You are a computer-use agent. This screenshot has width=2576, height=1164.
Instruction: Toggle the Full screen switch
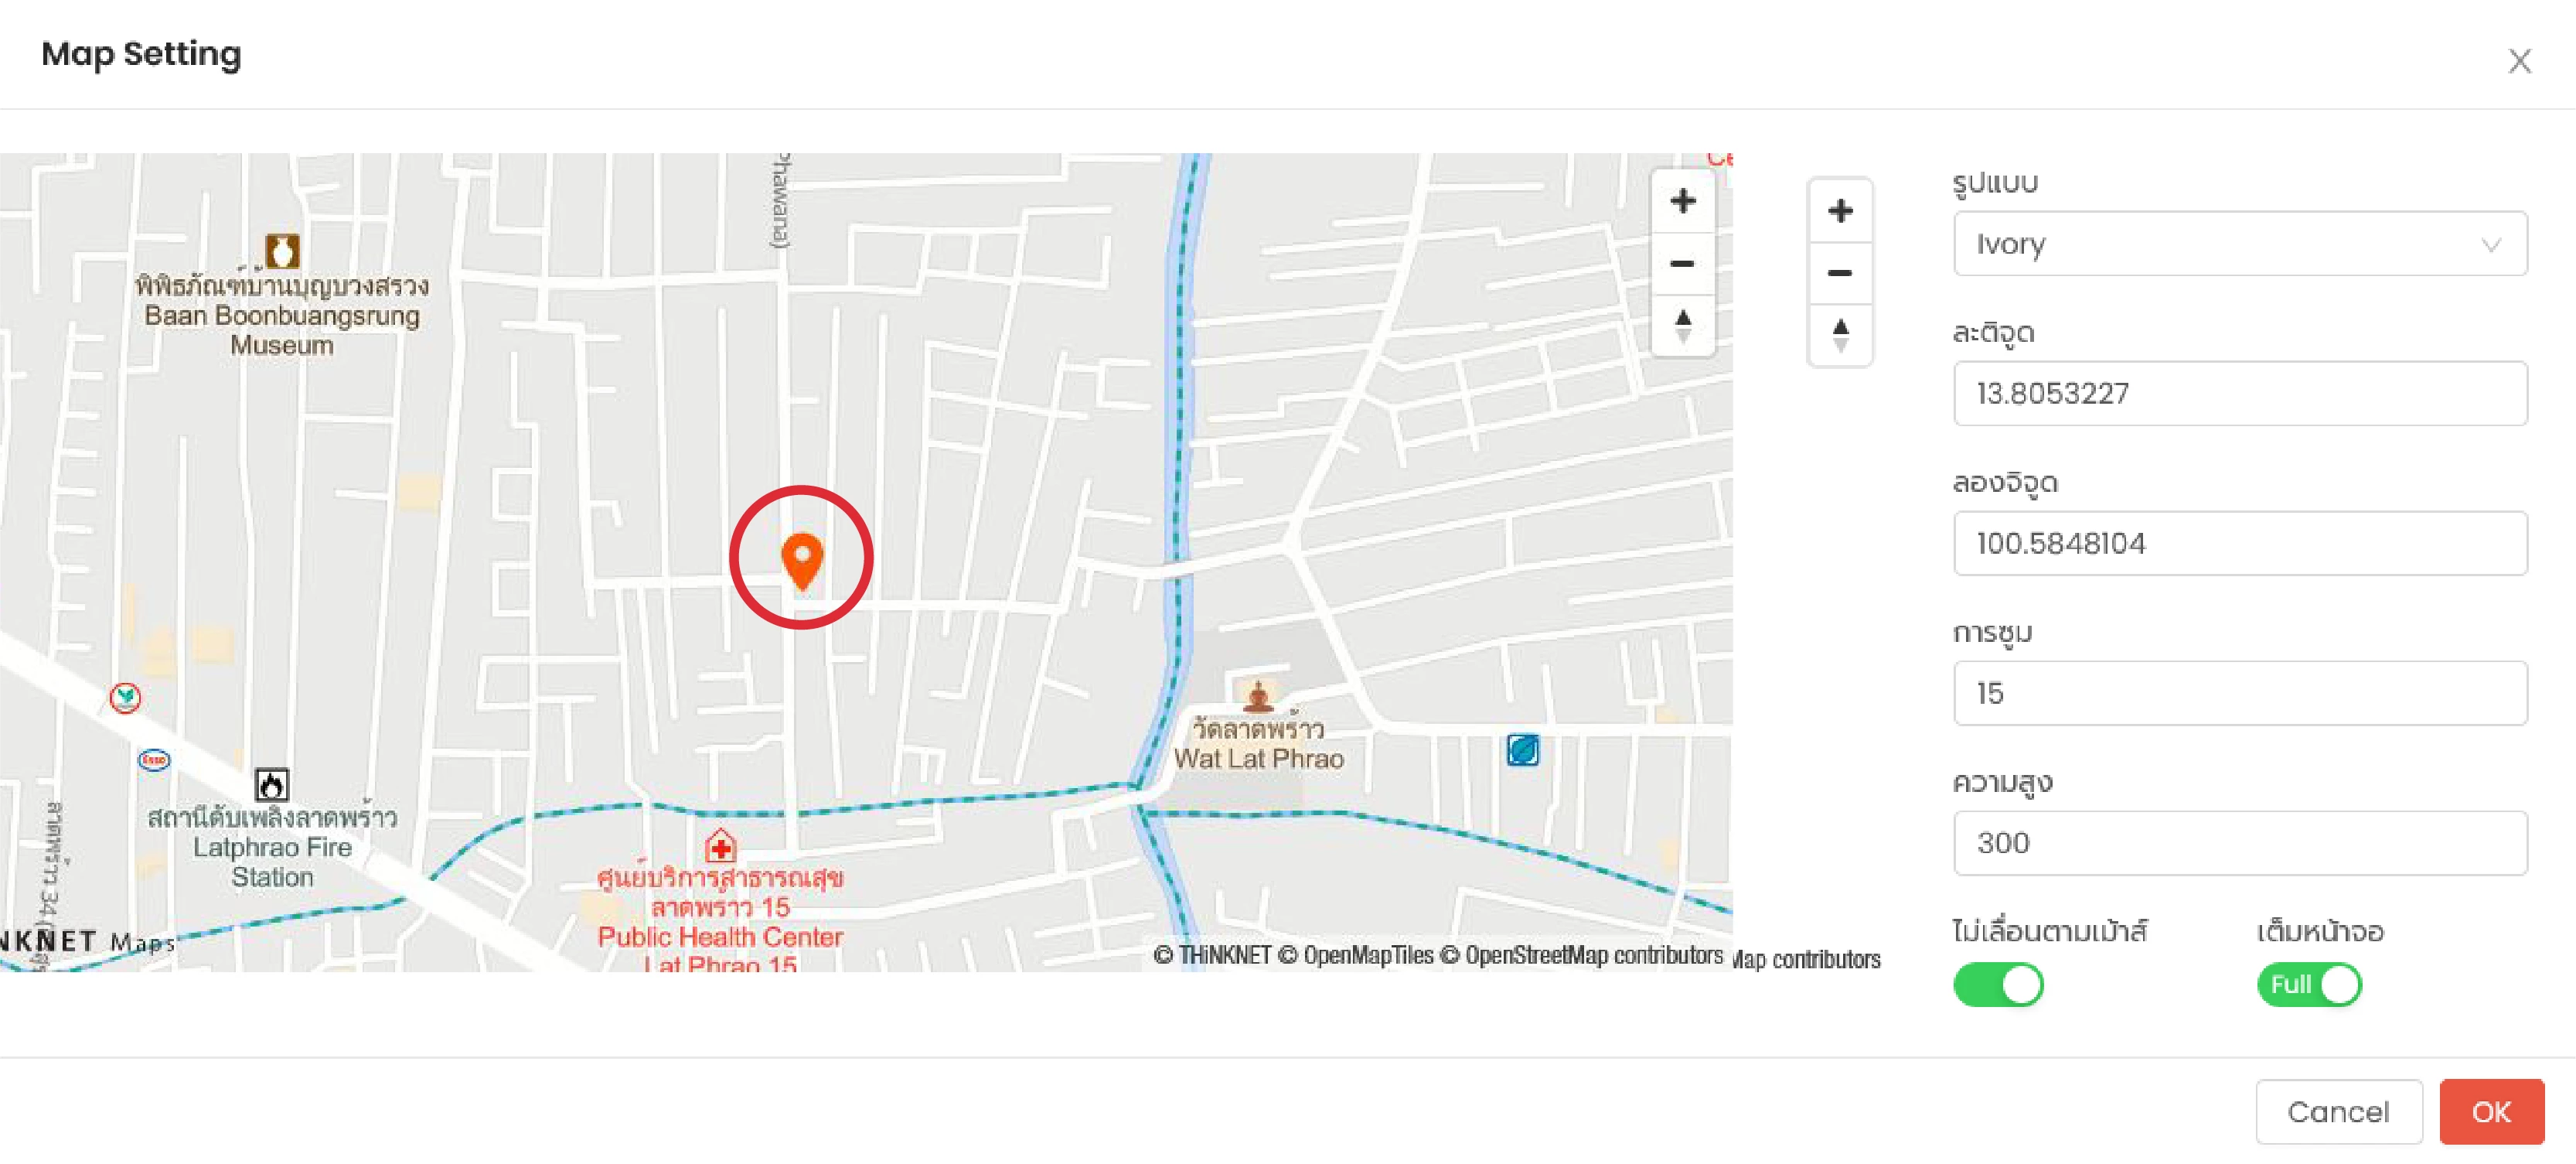click(2308, 984)
